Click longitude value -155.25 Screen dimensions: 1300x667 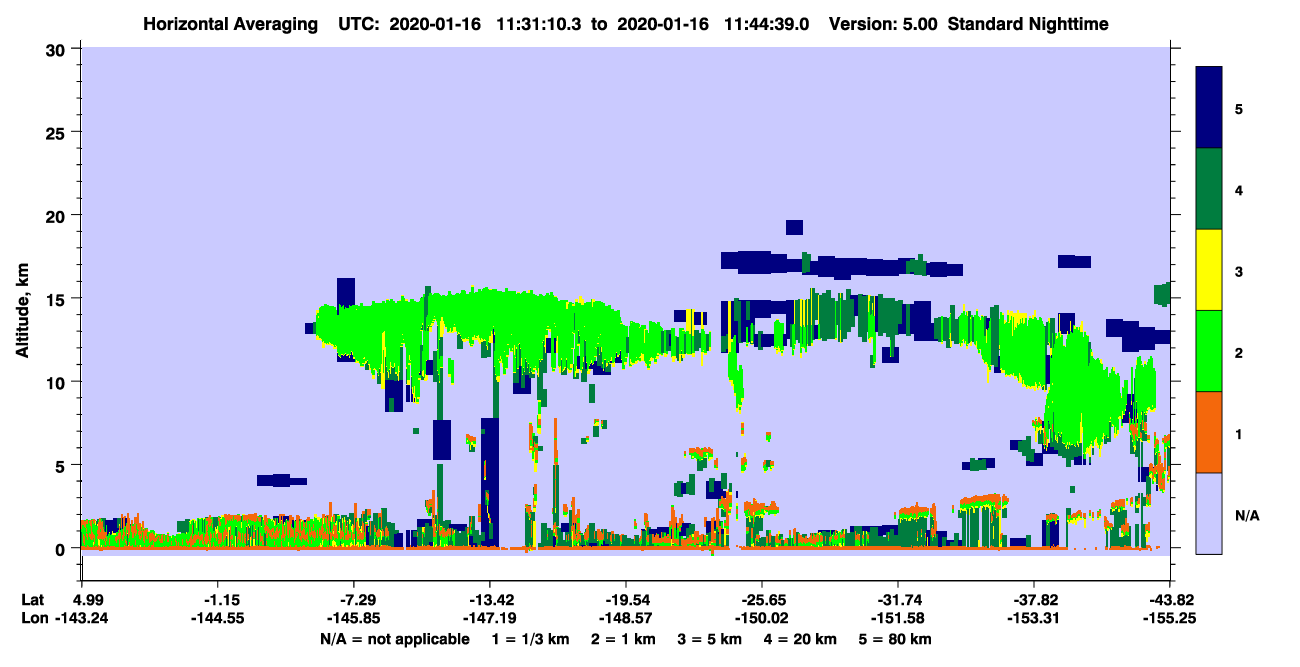coord(1170,619)
